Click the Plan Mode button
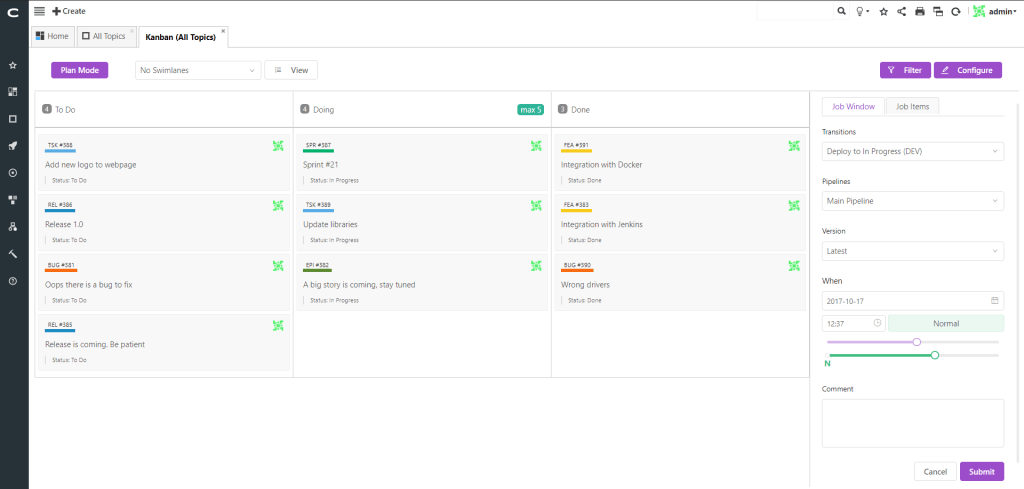The image size is (1024, 489). click(x=80, y=71)
